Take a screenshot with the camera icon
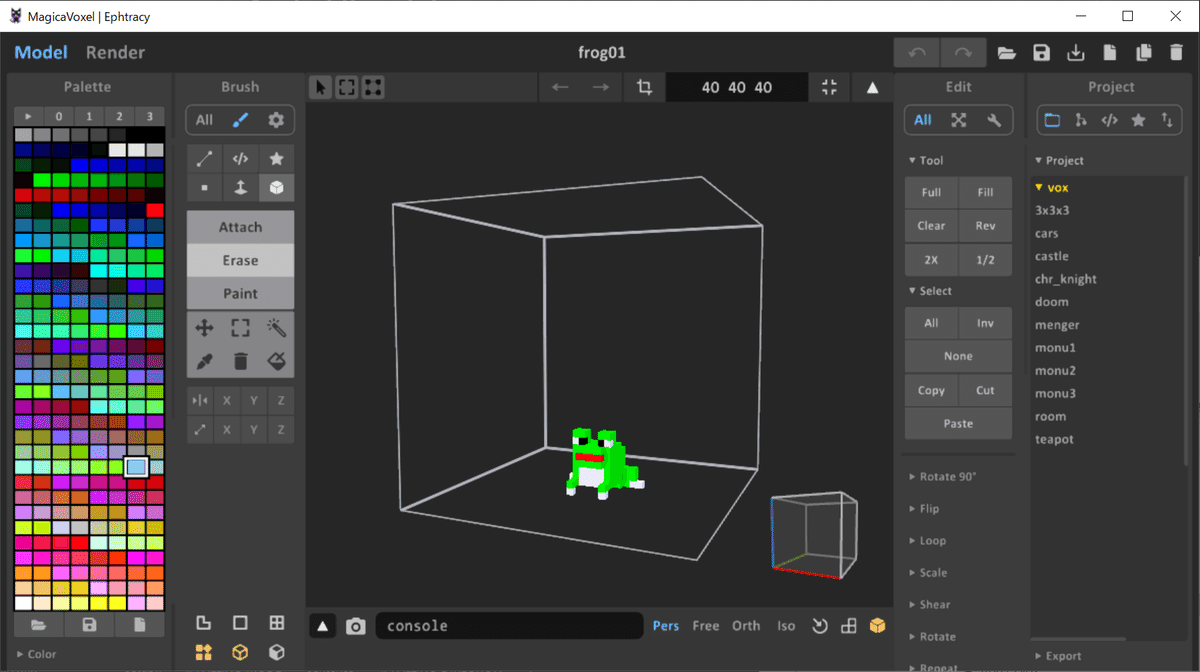 [x=355, y=625]
